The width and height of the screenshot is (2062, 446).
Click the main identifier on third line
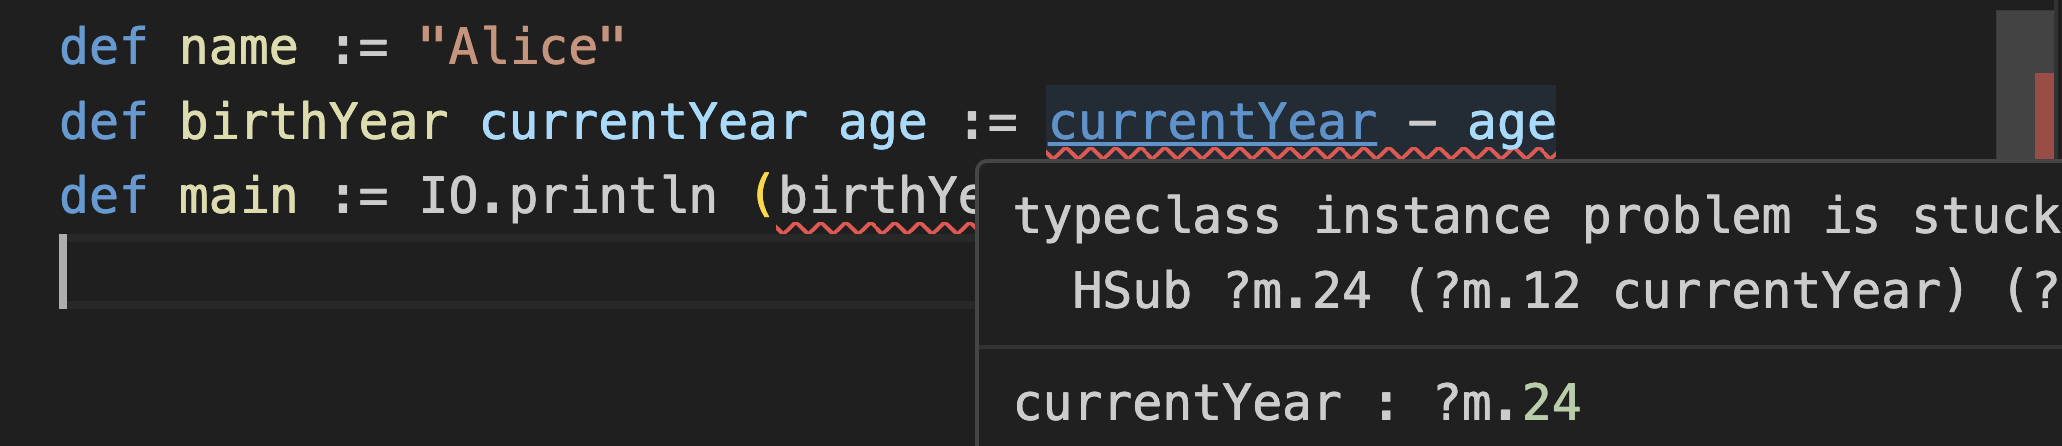(238, 196)
